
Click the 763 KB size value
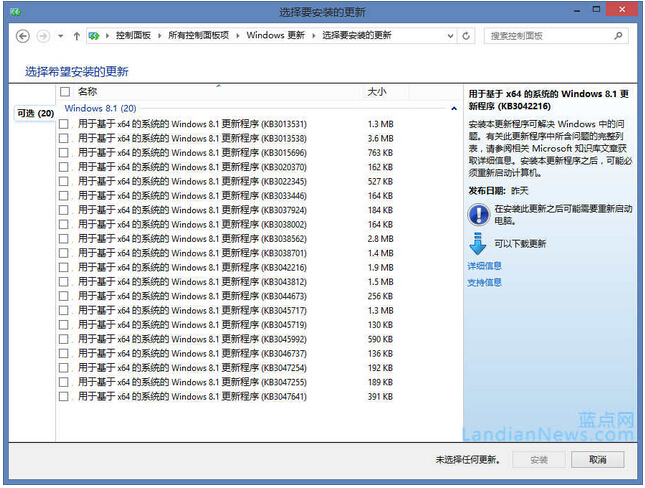pos(380,153)
